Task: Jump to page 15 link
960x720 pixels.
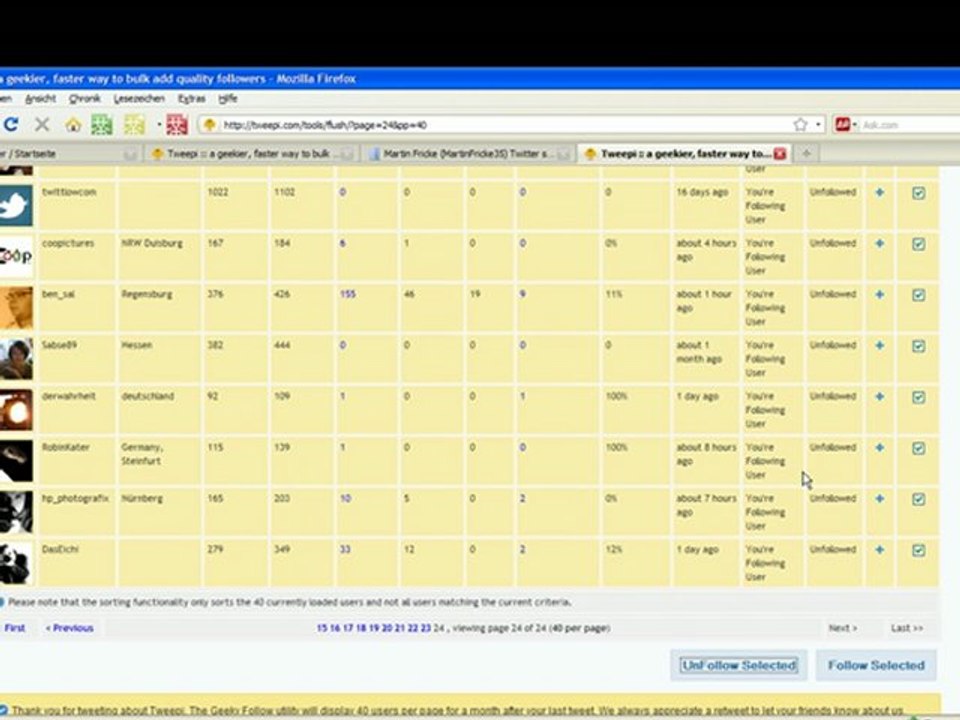Action: [x=322, y=628]
